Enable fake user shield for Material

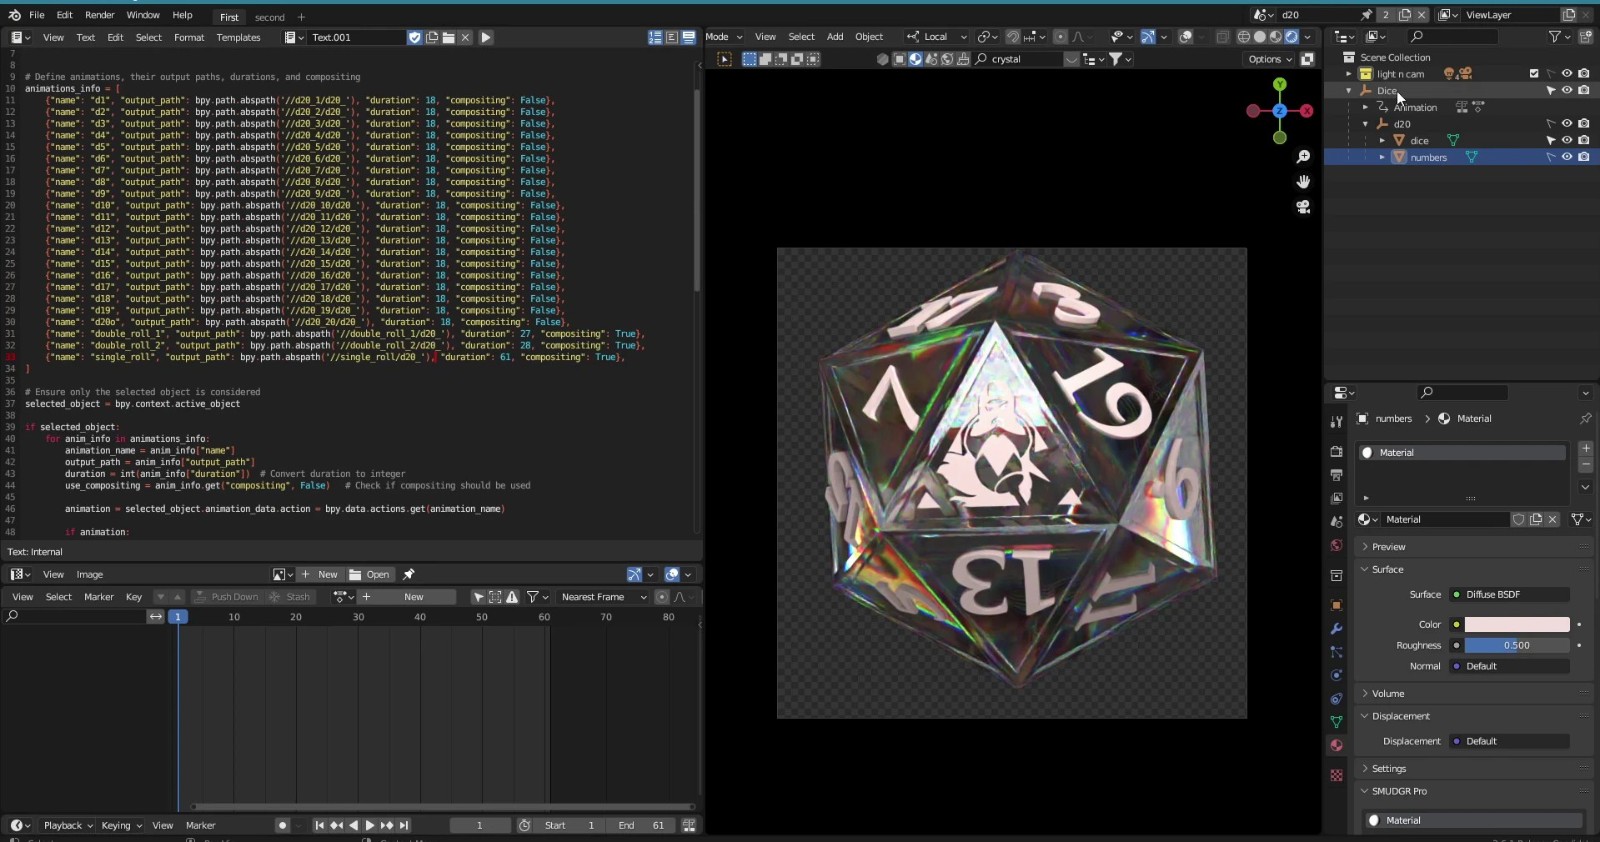[x=1518, y=519]
